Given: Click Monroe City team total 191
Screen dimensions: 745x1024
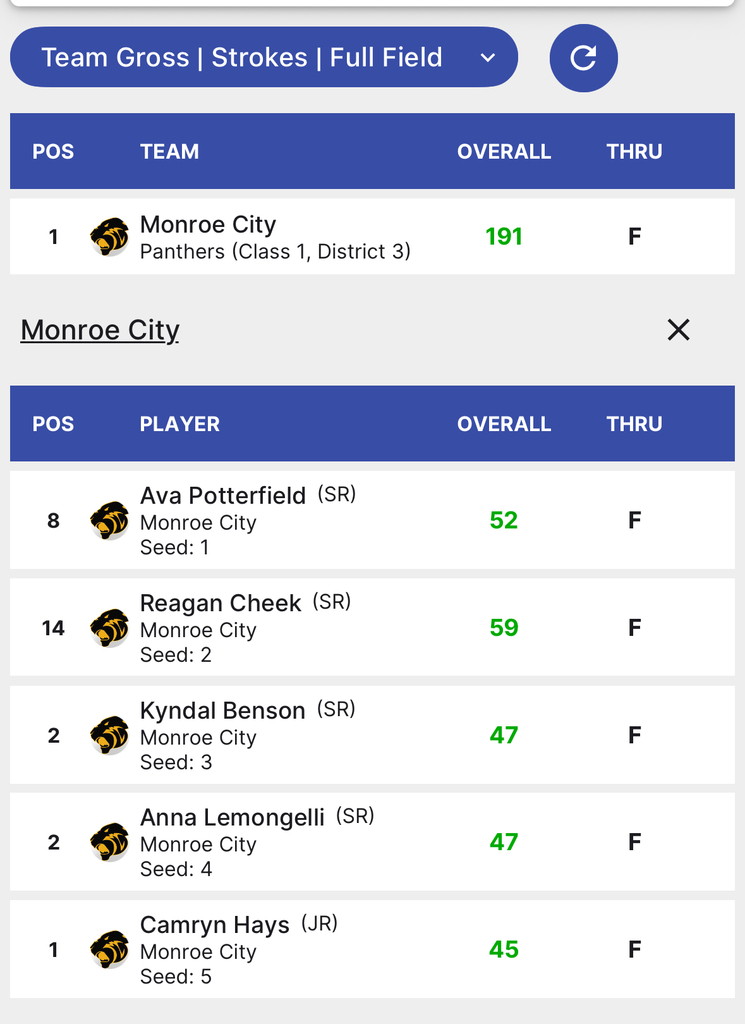Looking at the screenshot, I should (504, 237).
